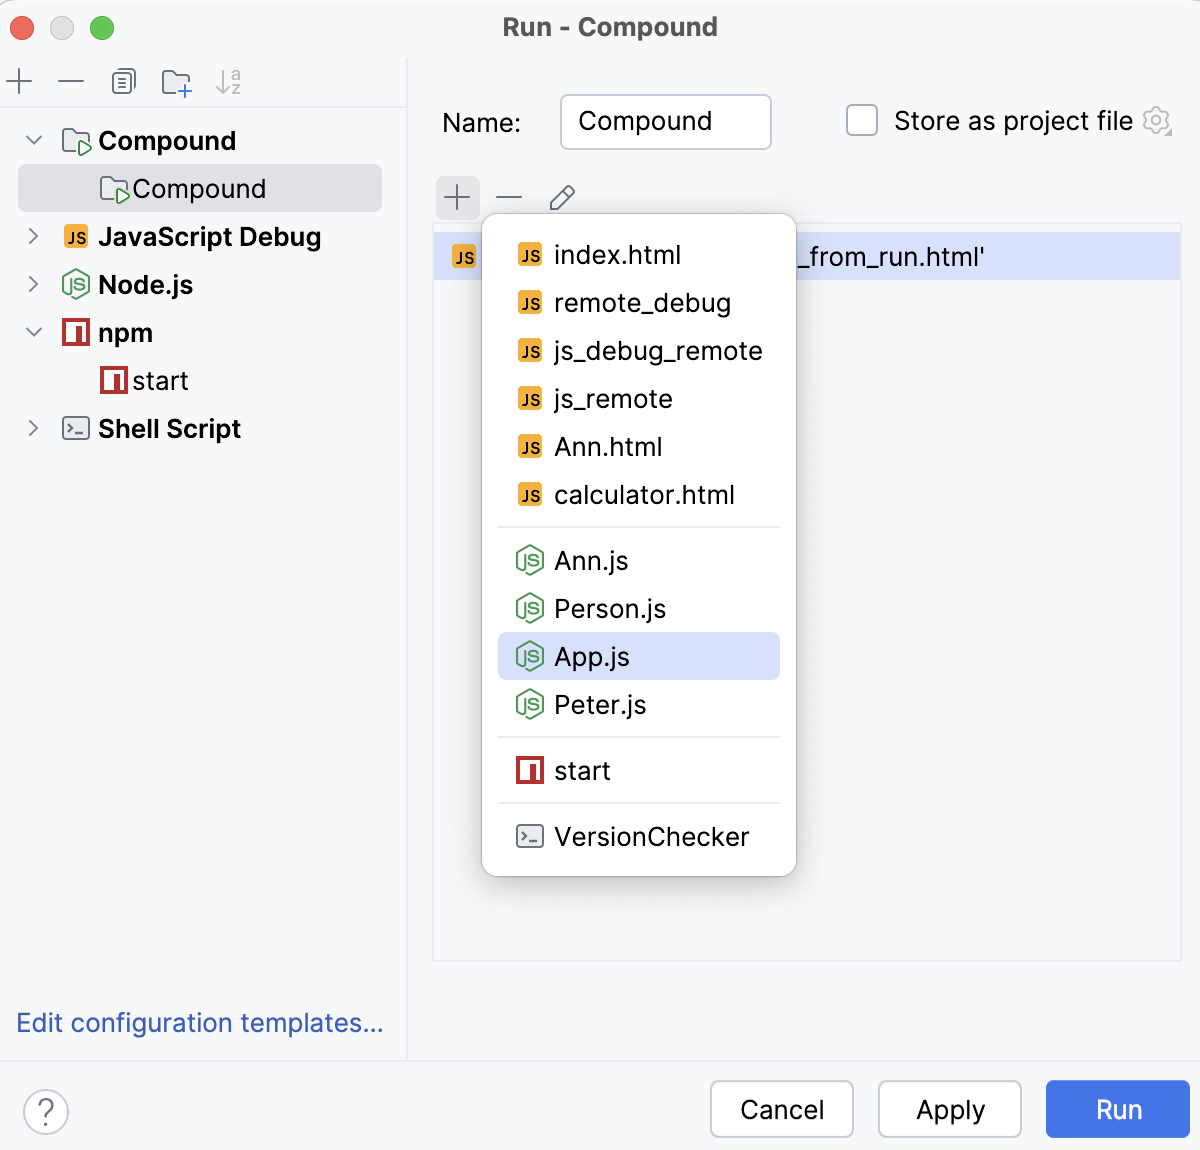Click the Apply button
Screen dimensions: 1200x1150
pos(949,1109)
